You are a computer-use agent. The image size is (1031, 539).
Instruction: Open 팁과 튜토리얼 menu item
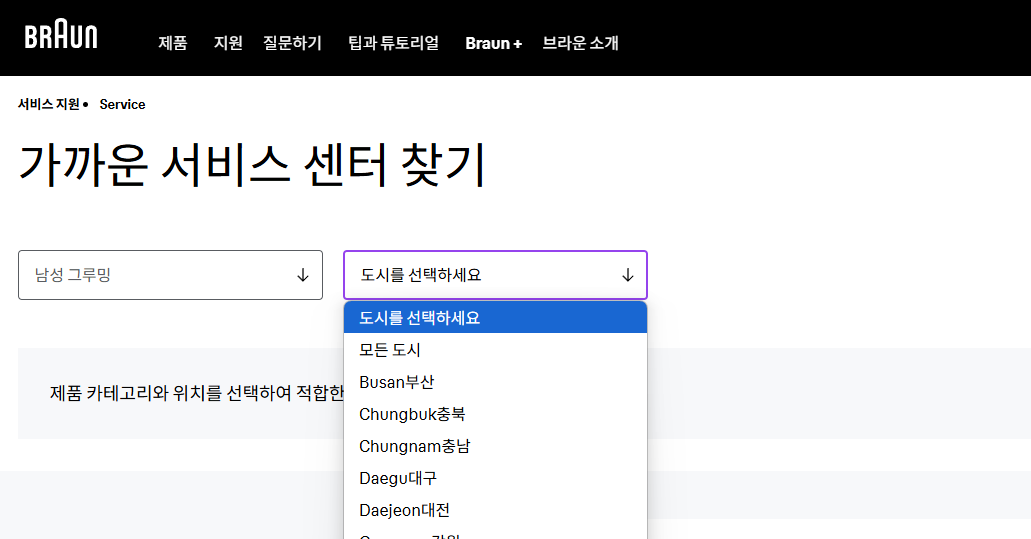point(393,43)
